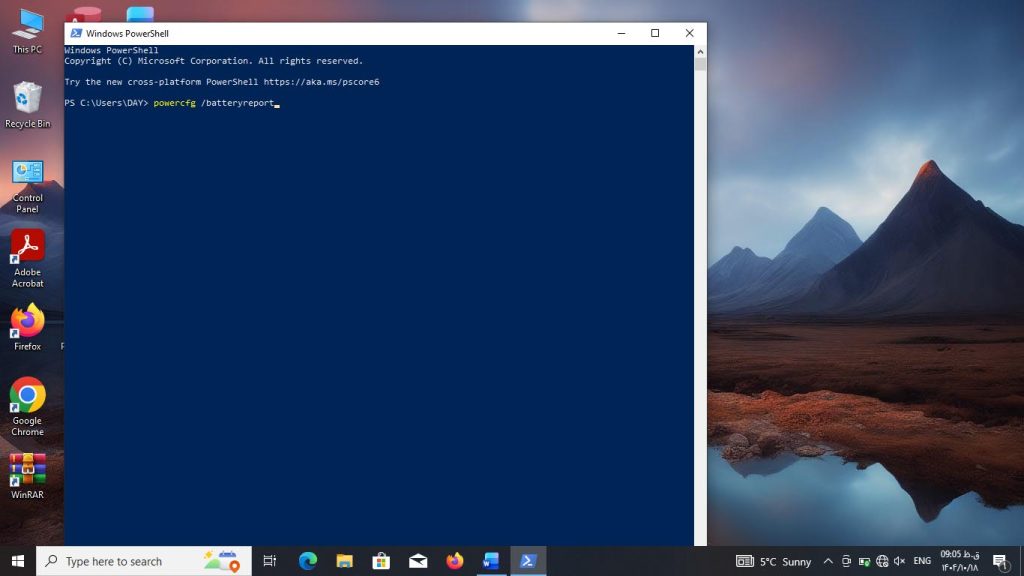Open Microsoft Edge from the taskbar
This screenshot has height=576, width=1024.
(307, 561)
